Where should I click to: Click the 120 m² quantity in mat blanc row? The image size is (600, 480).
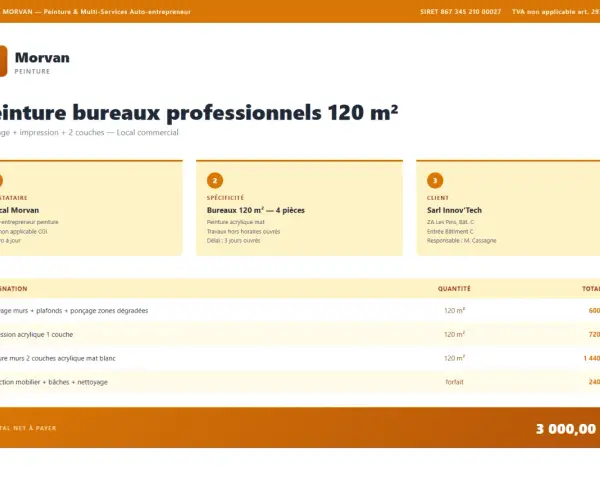455,358
